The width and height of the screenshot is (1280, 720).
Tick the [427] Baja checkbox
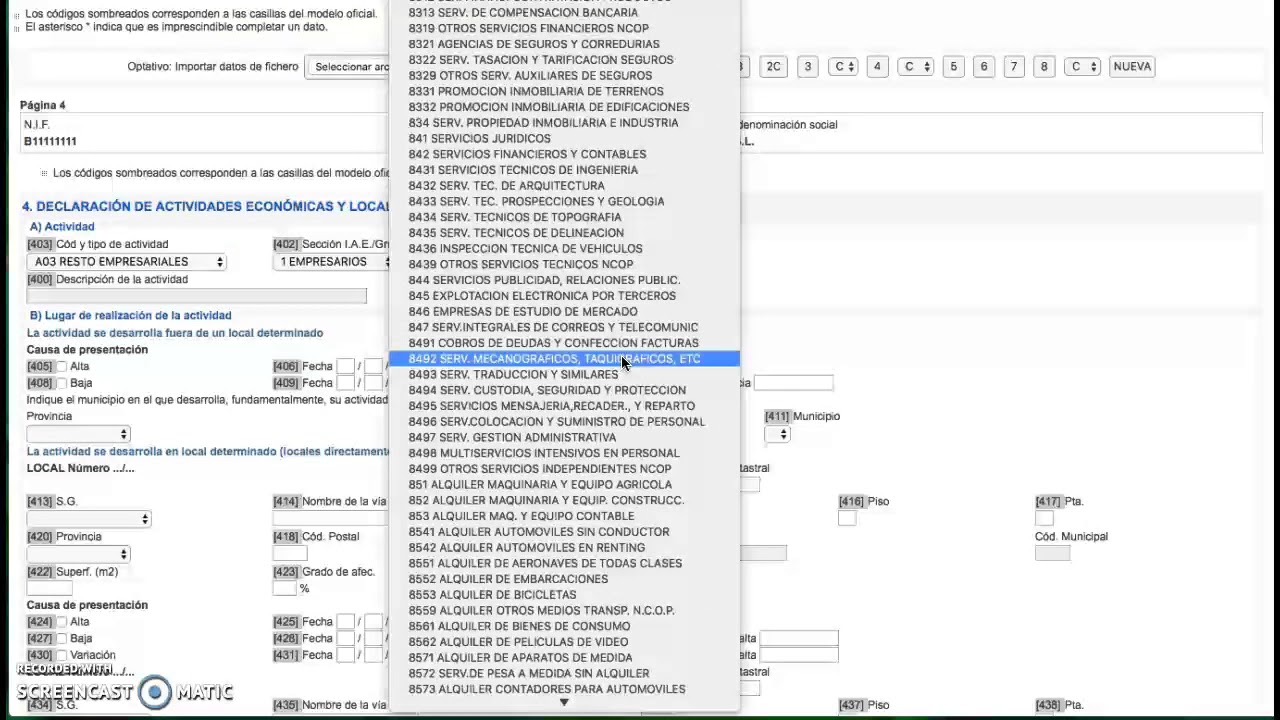point(62,638)
